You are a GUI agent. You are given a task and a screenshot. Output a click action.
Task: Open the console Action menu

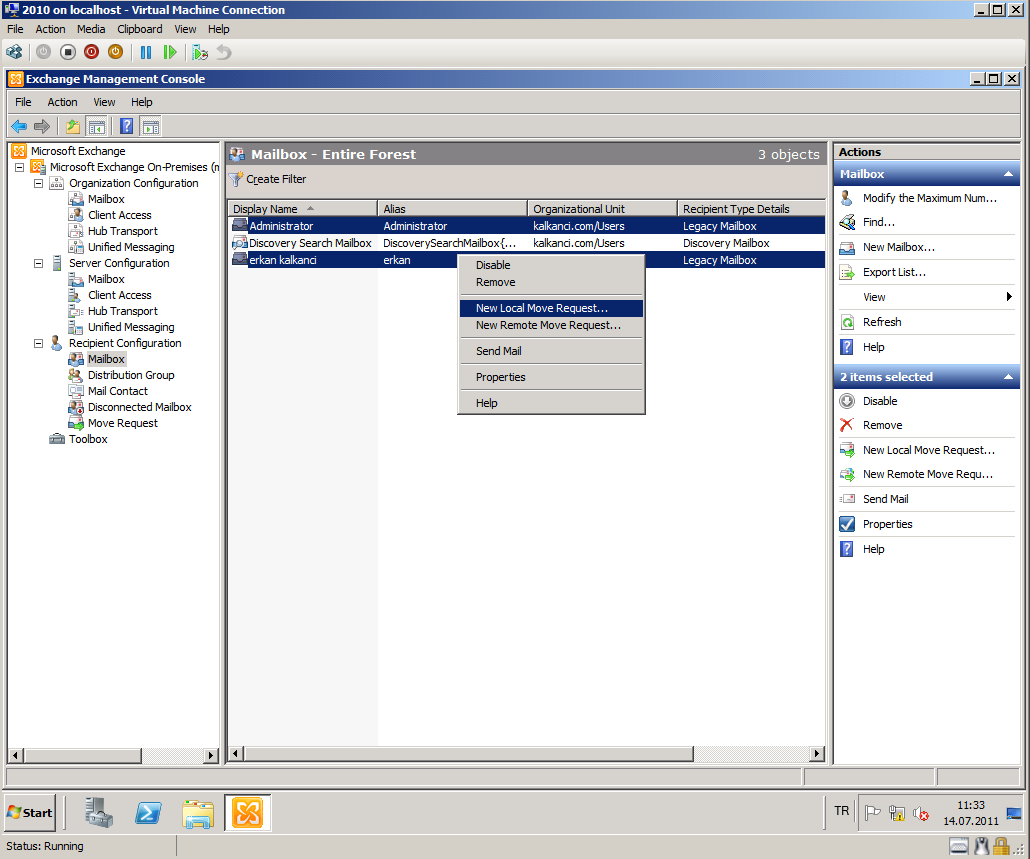click(x=62, y=102)
